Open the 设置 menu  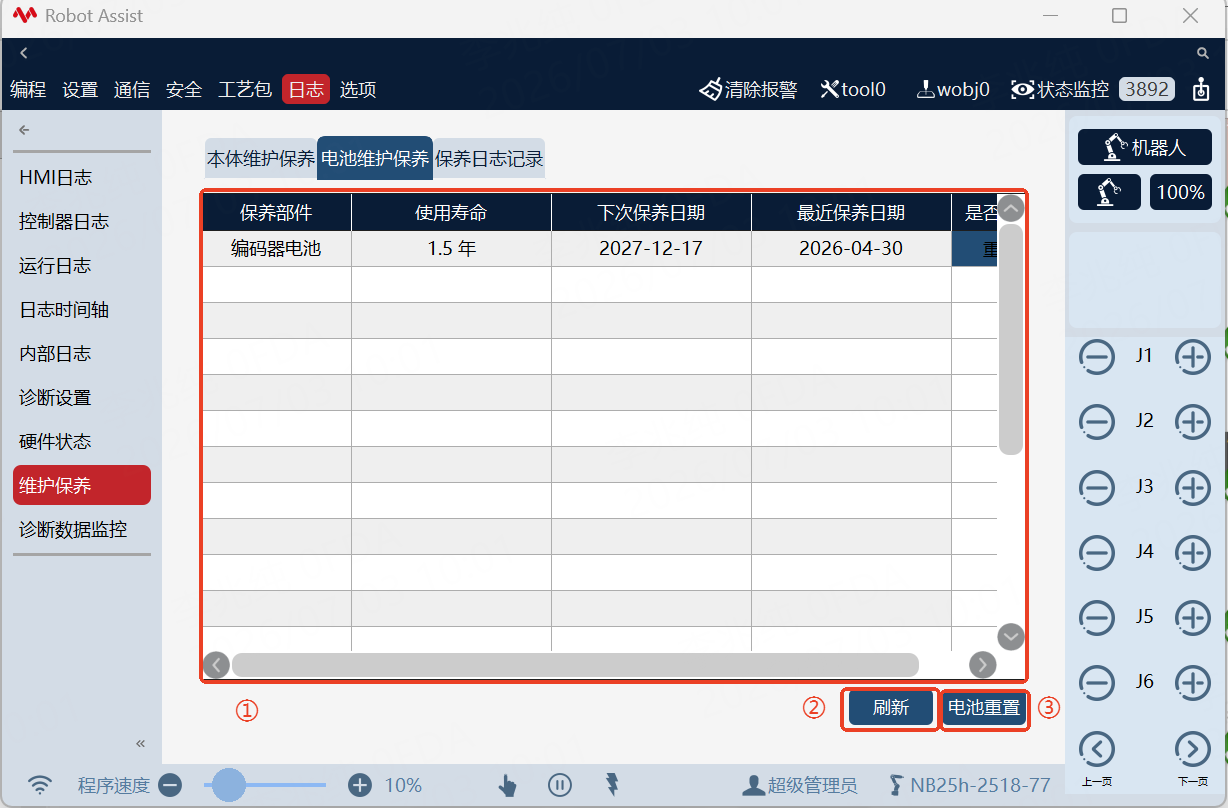(80, 89)
